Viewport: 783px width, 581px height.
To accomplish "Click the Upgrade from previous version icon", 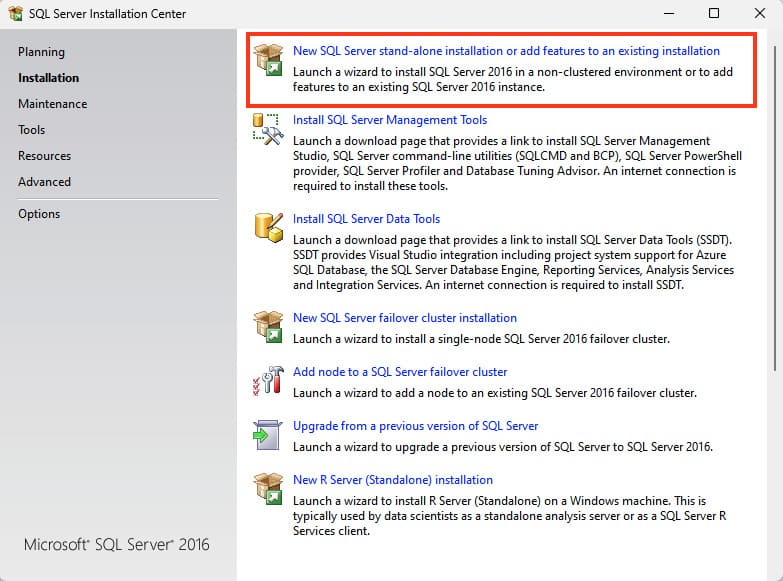I will (269, 434).
